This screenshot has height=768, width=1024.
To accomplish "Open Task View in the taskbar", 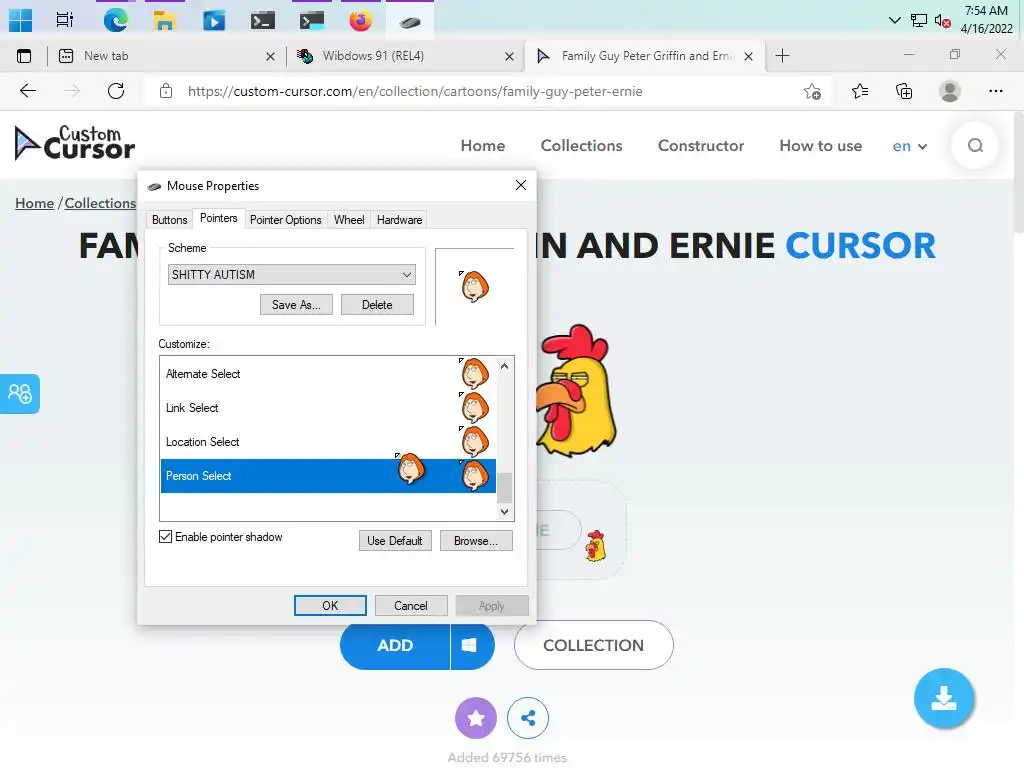I will pyautogui.click(x=64, y=20).
